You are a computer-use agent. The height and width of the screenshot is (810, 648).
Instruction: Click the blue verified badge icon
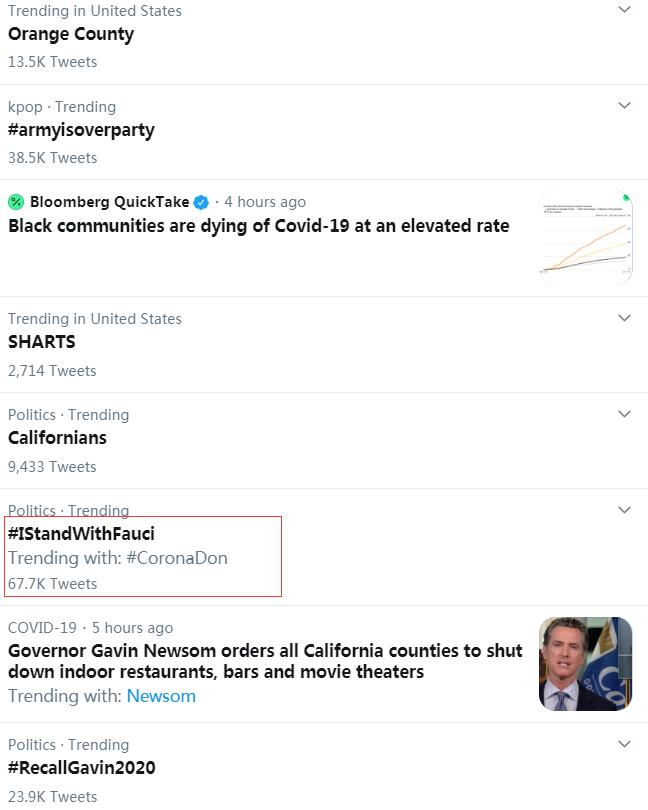tap(201, 202)
